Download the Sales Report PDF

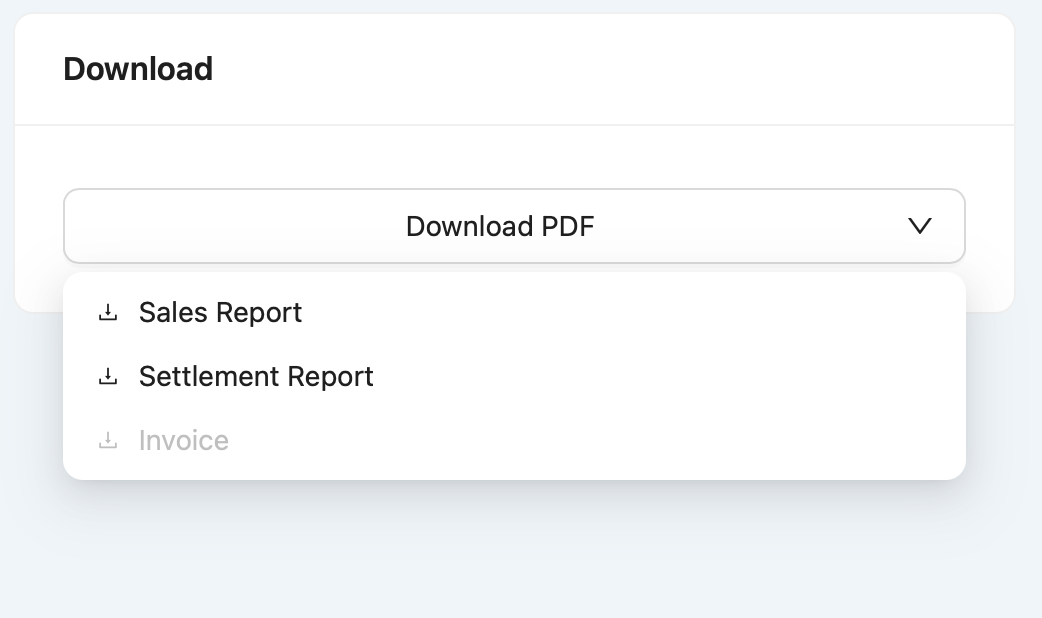(220, 313)
